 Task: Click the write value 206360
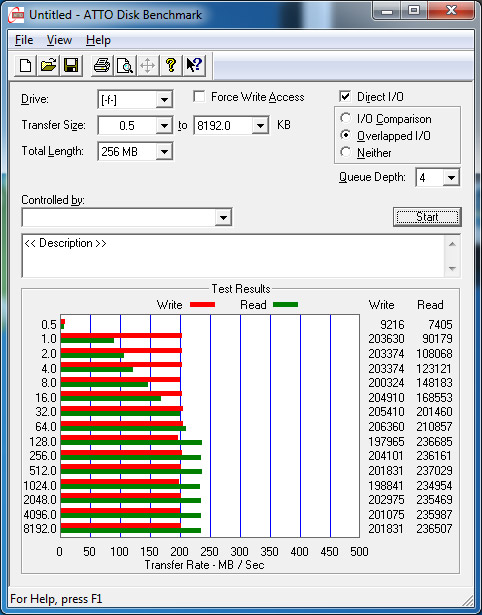tap(386, 427)
